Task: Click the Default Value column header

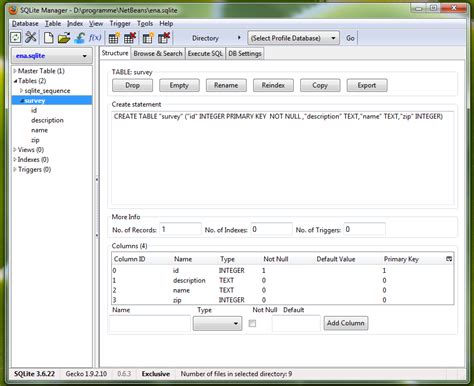Action: pos(336,259)
